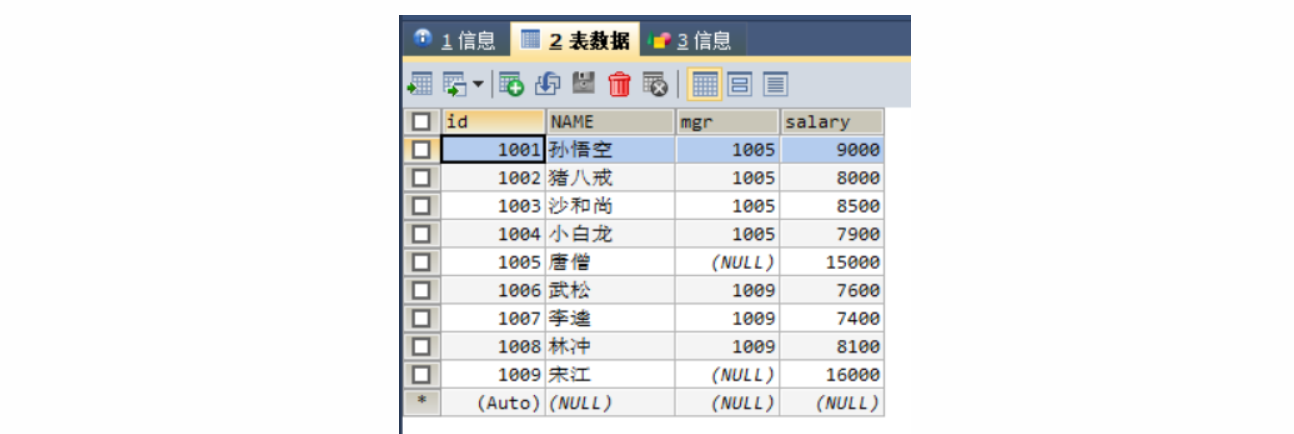Click the (Auto) id cell in new row
This screenshot has width=1294, height=434.
[493, 403]
